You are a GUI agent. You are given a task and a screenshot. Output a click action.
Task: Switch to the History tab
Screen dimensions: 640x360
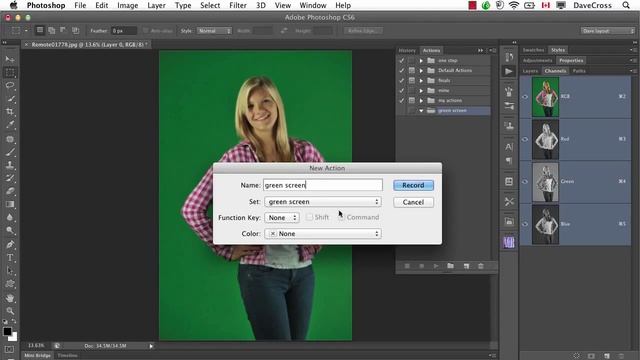(x=407, y=50)
